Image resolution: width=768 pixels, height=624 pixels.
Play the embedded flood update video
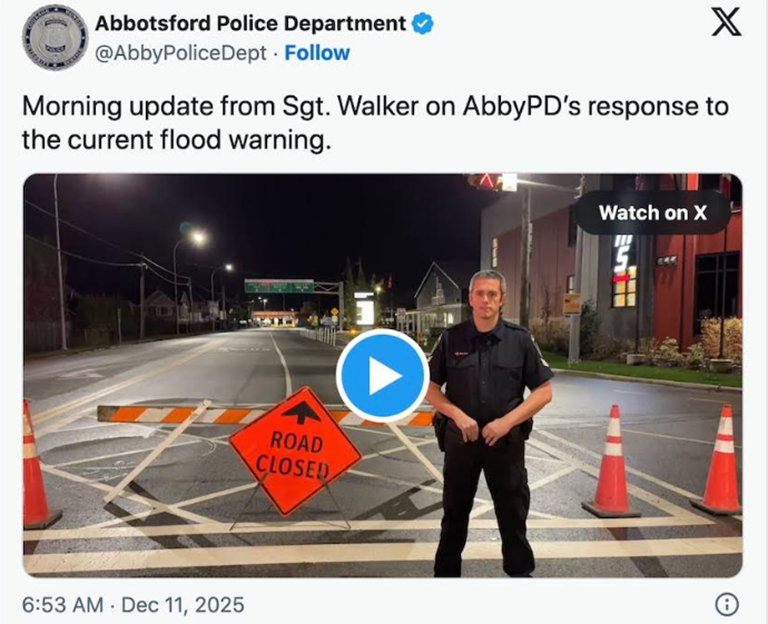[x=383, y=376]
